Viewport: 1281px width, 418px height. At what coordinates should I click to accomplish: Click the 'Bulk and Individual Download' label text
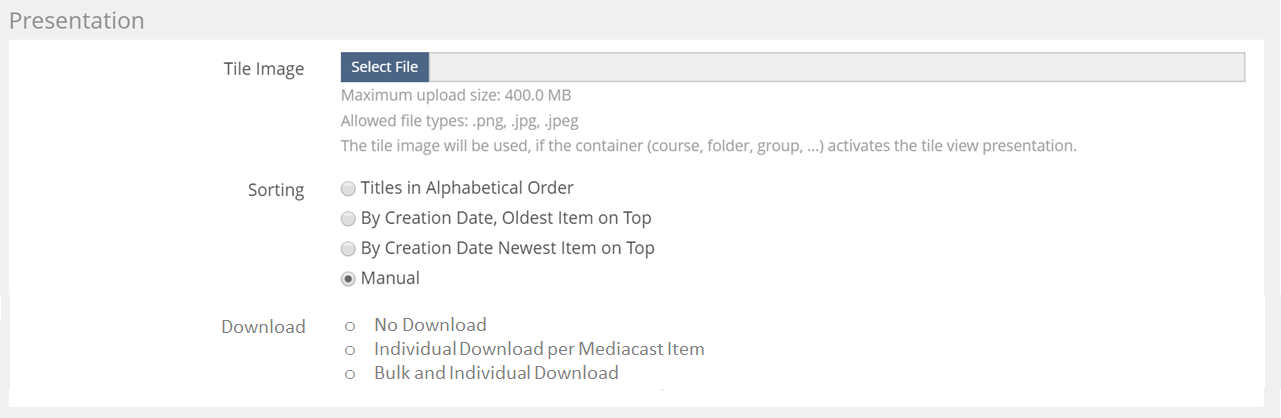pos(496,373)
